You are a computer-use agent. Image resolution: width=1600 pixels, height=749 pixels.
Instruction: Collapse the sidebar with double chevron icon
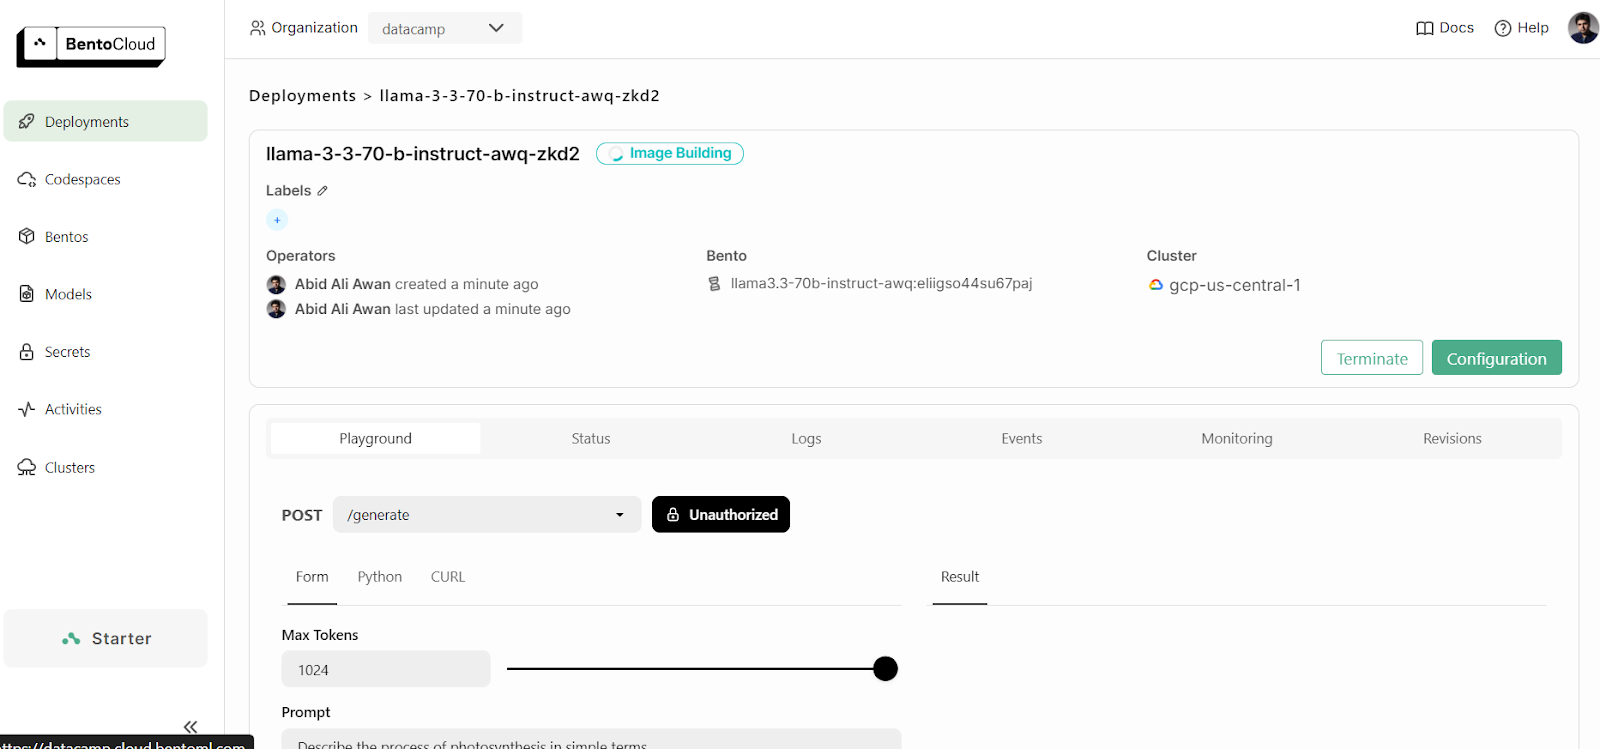[190, 727]
